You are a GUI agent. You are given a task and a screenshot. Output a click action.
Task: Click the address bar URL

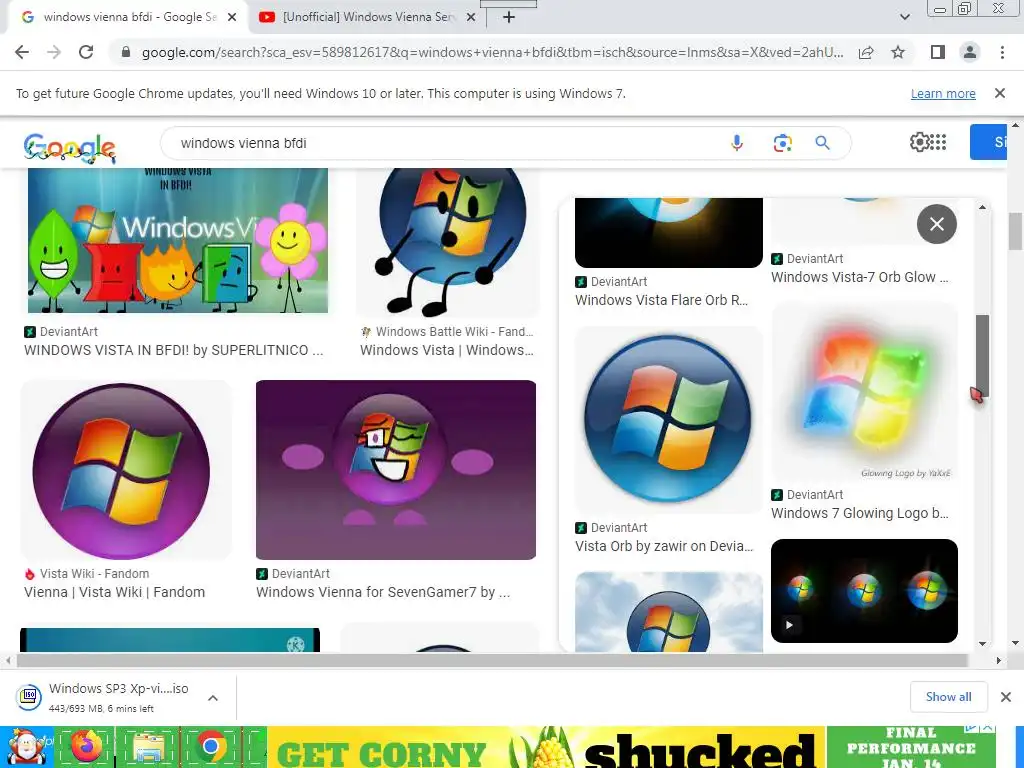[492, 52]
